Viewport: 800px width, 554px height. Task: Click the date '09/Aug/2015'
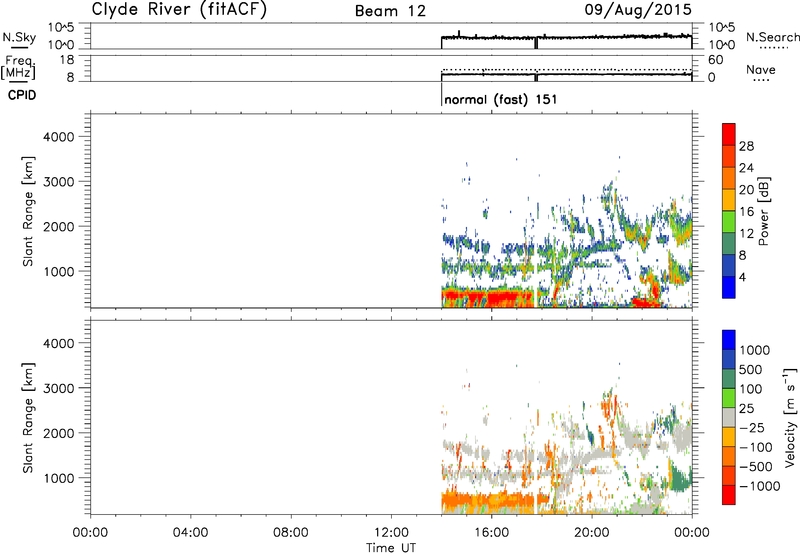[x=638, y=10]
